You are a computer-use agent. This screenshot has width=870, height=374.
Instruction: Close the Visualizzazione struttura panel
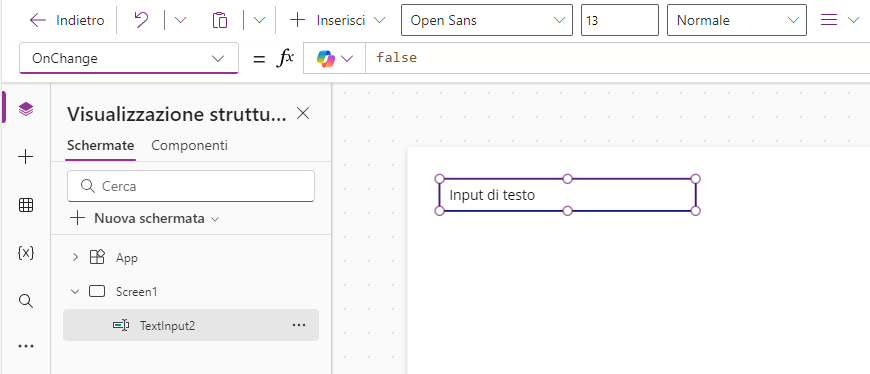point(303,114)
